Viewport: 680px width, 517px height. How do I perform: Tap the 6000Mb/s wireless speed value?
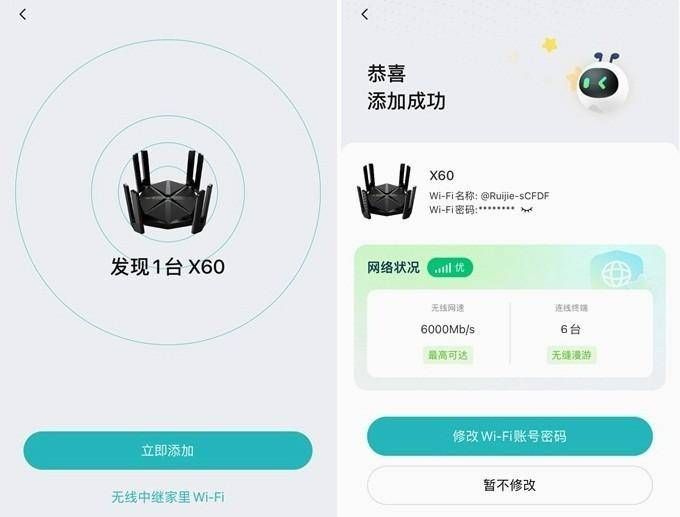pyautogui.click(x=448, y=329)
